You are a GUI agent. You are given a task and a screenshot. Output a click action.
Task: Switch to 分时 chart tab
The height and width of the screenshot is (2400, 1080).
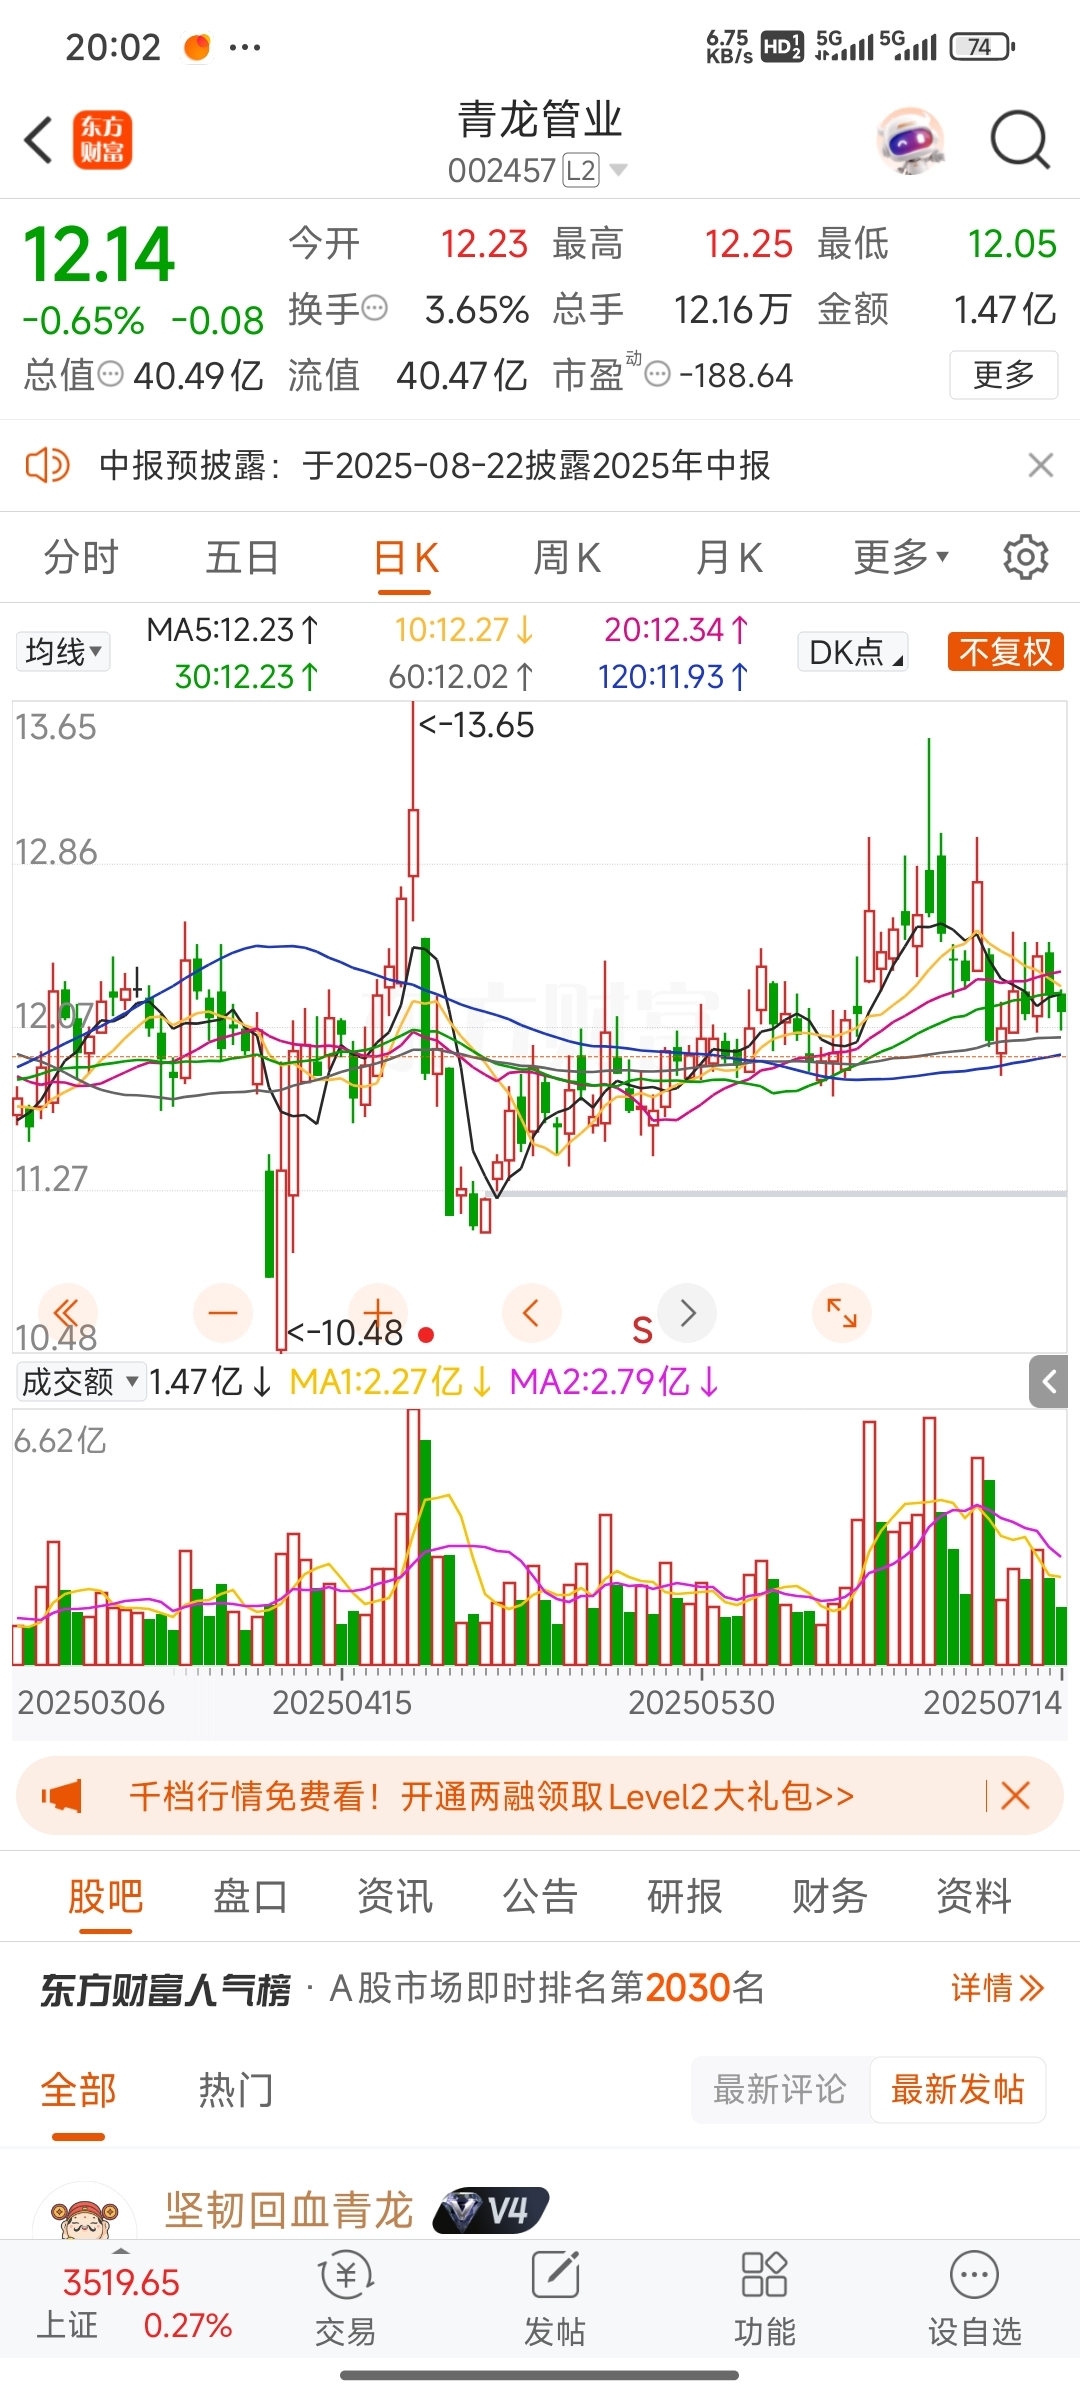coord(81,557)
